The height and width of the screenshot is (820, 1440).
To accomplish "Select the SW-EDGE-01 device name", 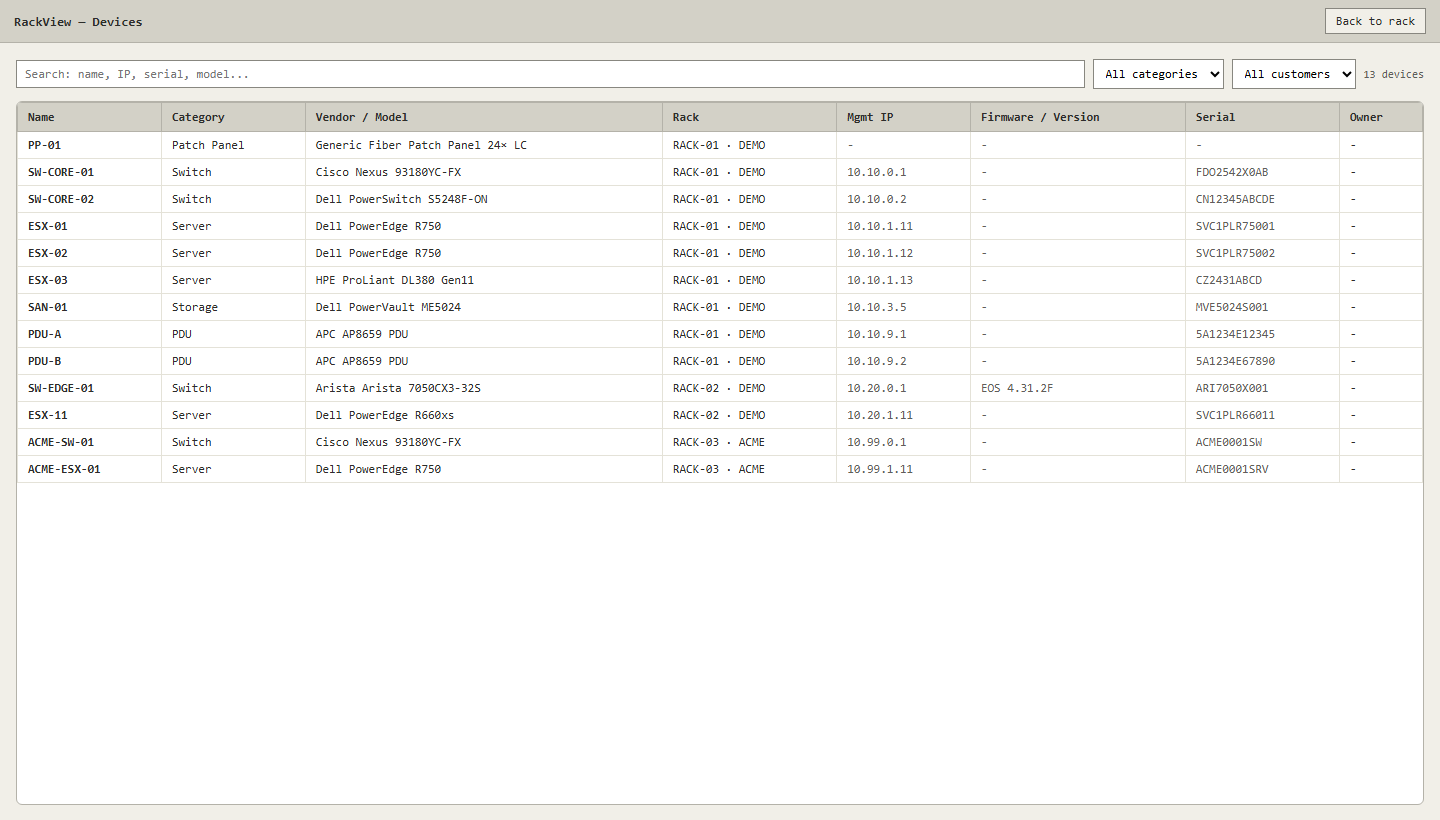I will pos(61,388).
